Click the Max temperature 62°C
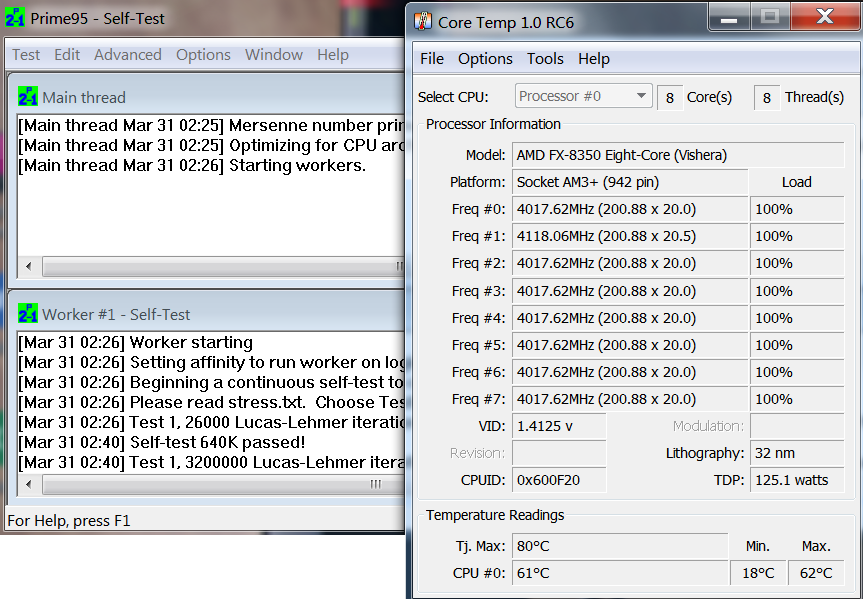Viewport: 863px width, 599px height. click(x=816, y=573)
